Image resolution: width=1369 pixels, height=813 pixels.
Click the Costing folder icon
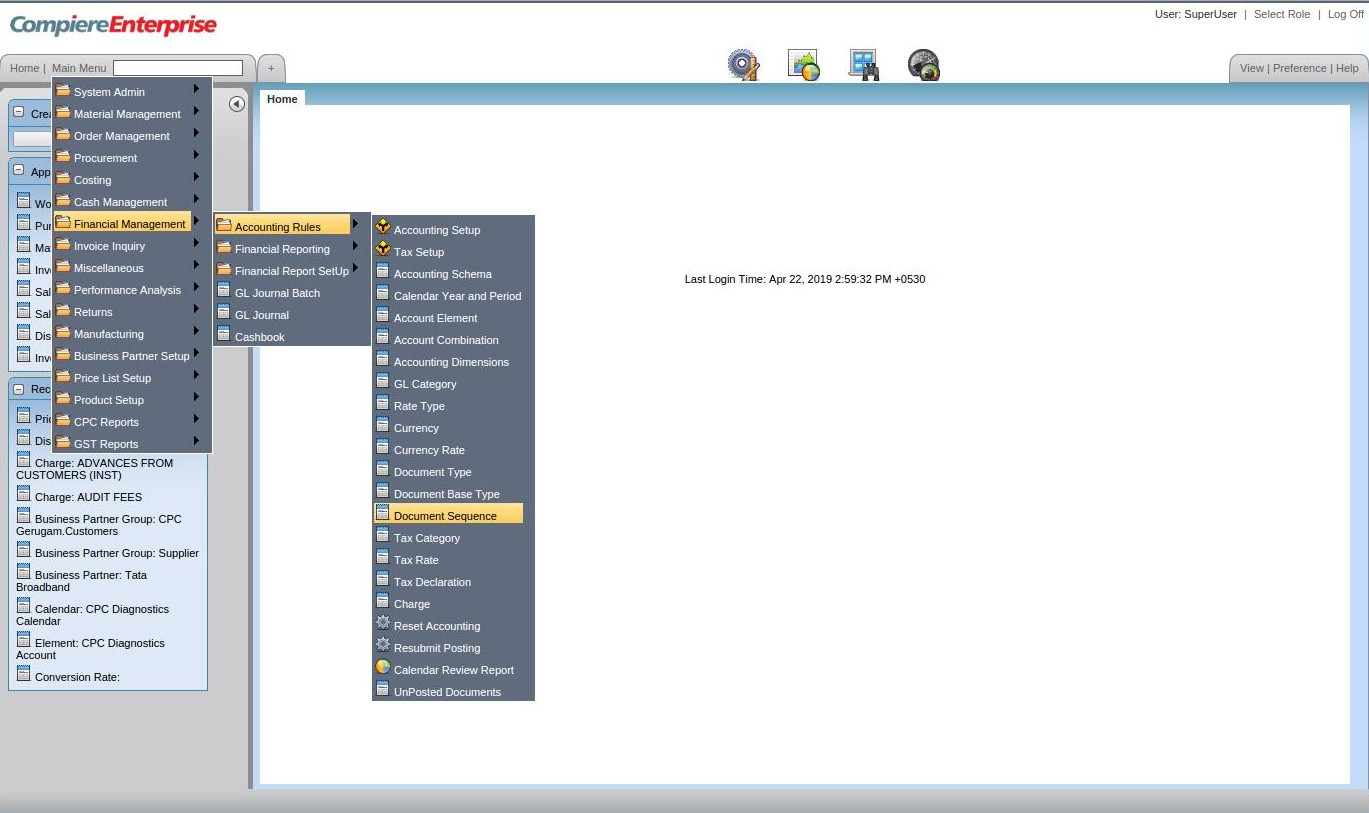pyautogui.click(x=63, y=178)
